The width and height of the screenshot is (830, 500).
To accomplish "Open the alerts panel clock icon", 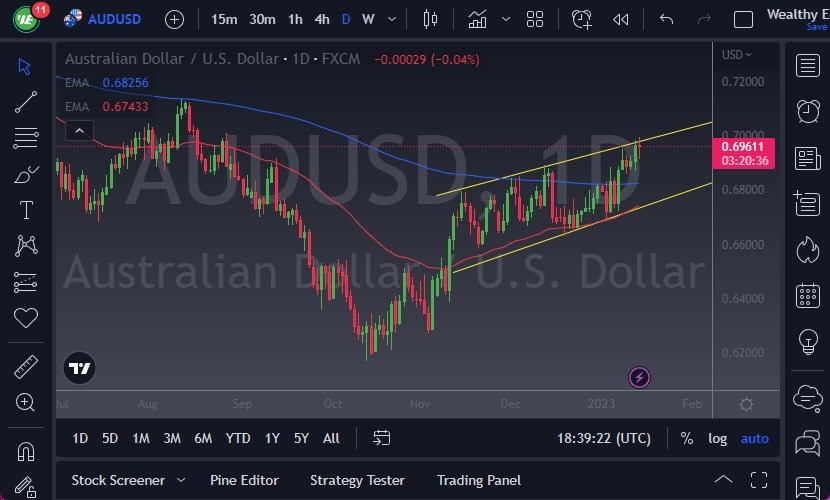I will click(x=808, y=112).
